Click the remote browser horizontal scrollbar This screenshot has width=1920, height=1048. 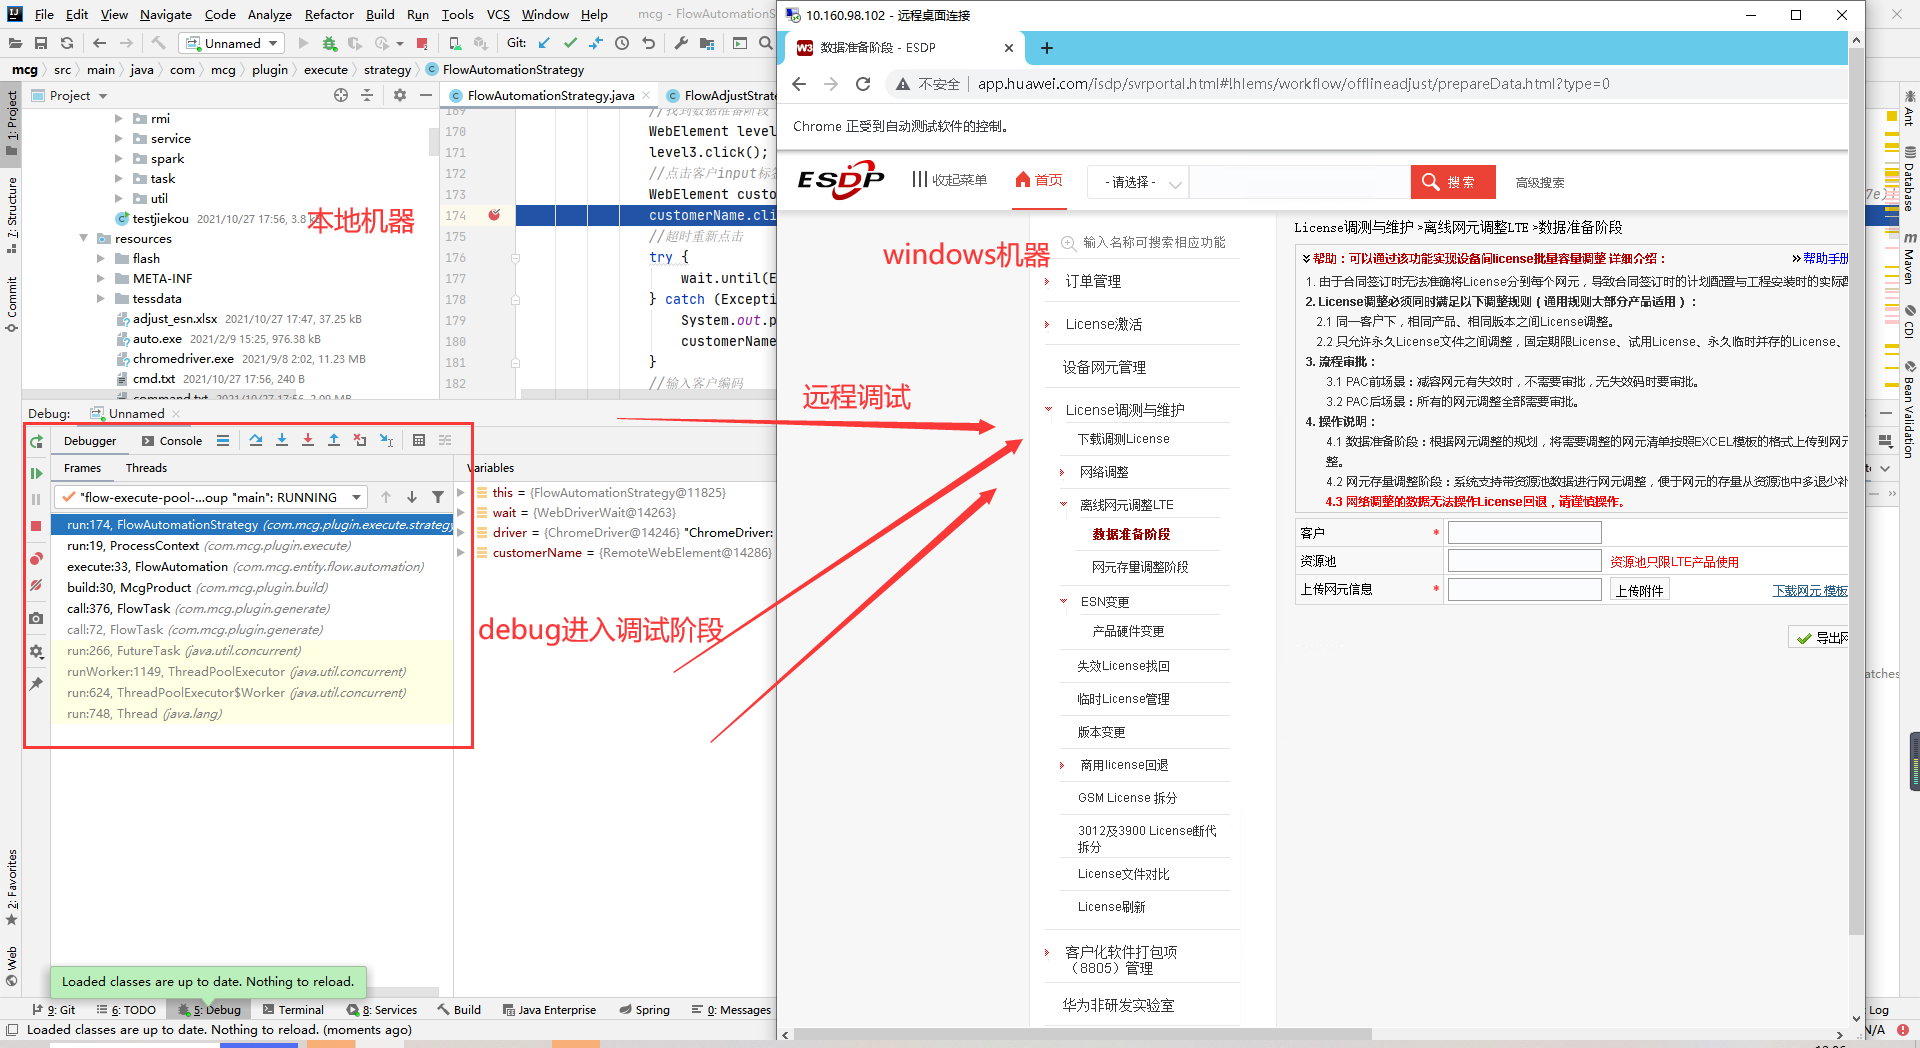(1082, 1034)
